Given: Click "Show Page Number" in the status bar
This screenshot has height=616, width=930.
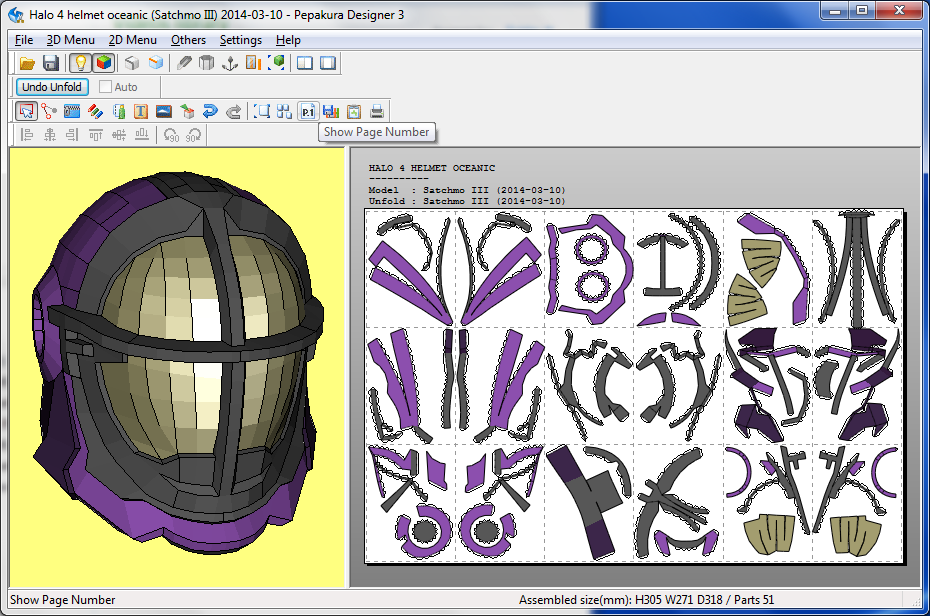Looking at the screenshot, I should click(63, 599).
